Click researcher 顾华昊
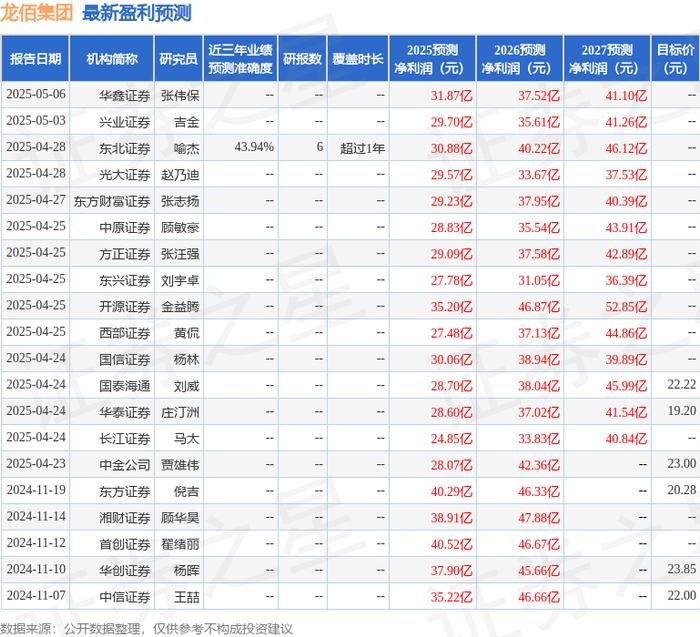700x637 pixels. 180,517
